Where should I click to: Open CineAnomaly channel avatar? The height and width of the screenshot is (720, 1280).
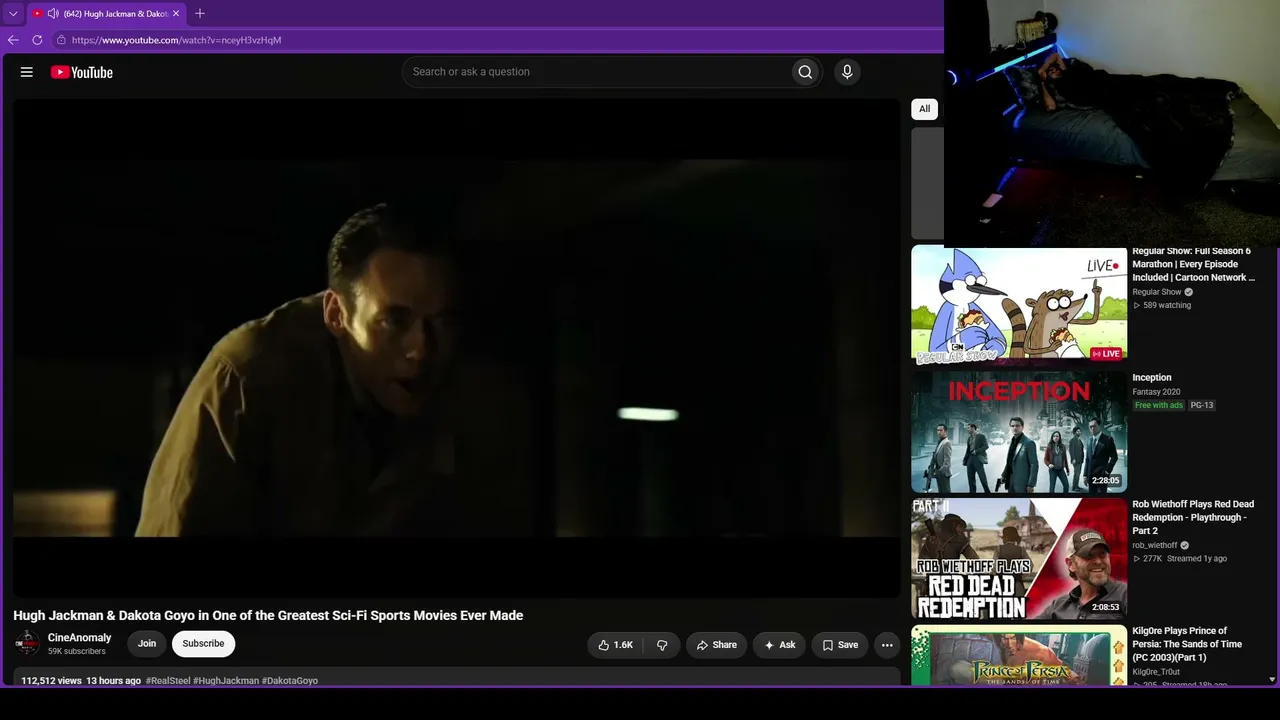[27, 644]
